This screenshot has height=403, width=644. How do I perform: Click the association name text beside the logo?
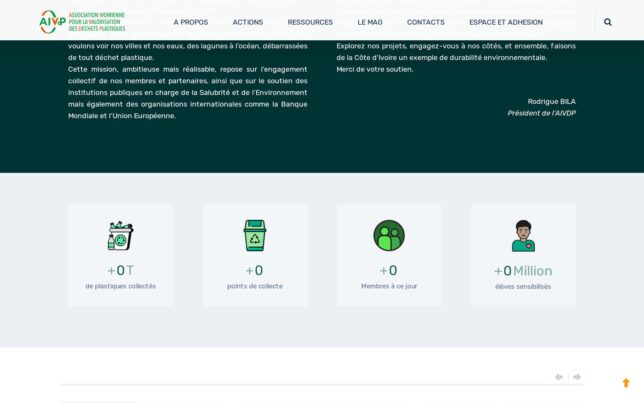[97, 22]
